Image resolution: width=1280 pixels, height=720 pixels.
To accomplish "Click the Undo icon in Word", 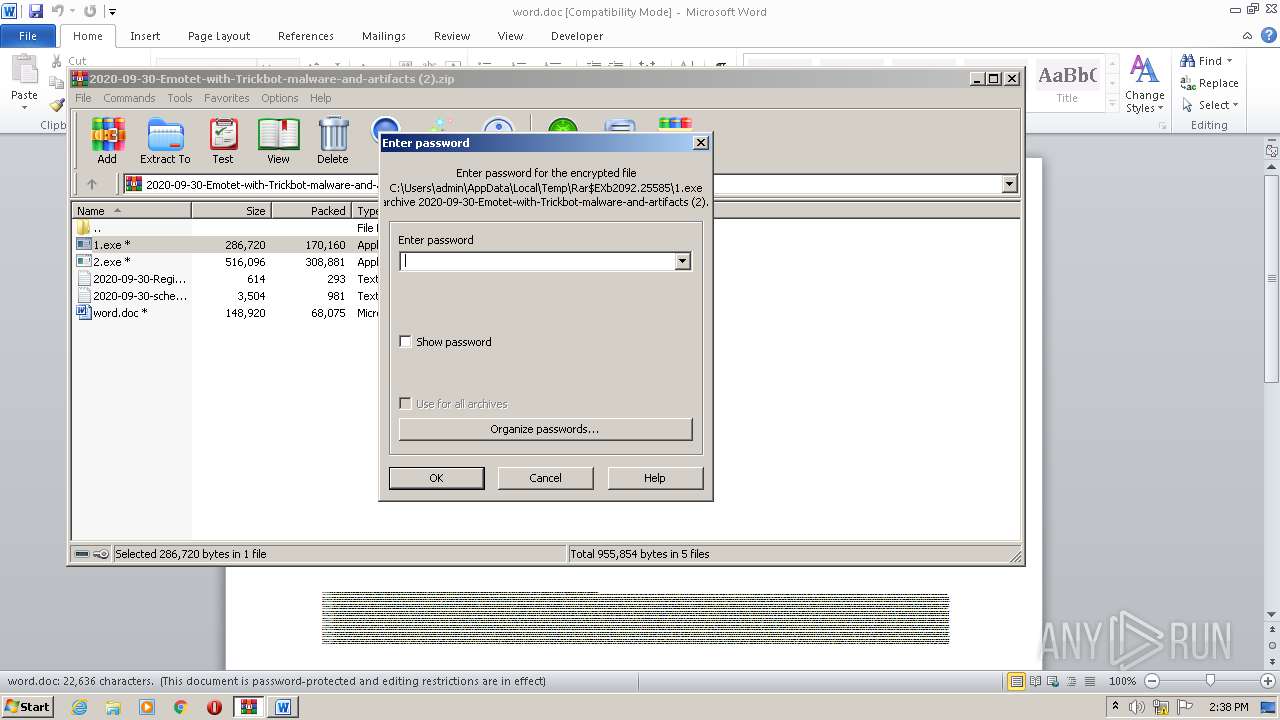I will tap(57, 11).
